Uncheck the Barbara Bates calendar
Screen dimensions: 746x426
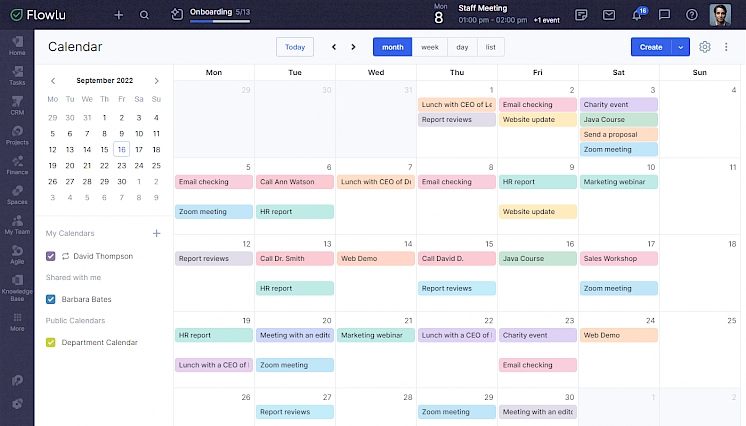(x=51, y=299)
